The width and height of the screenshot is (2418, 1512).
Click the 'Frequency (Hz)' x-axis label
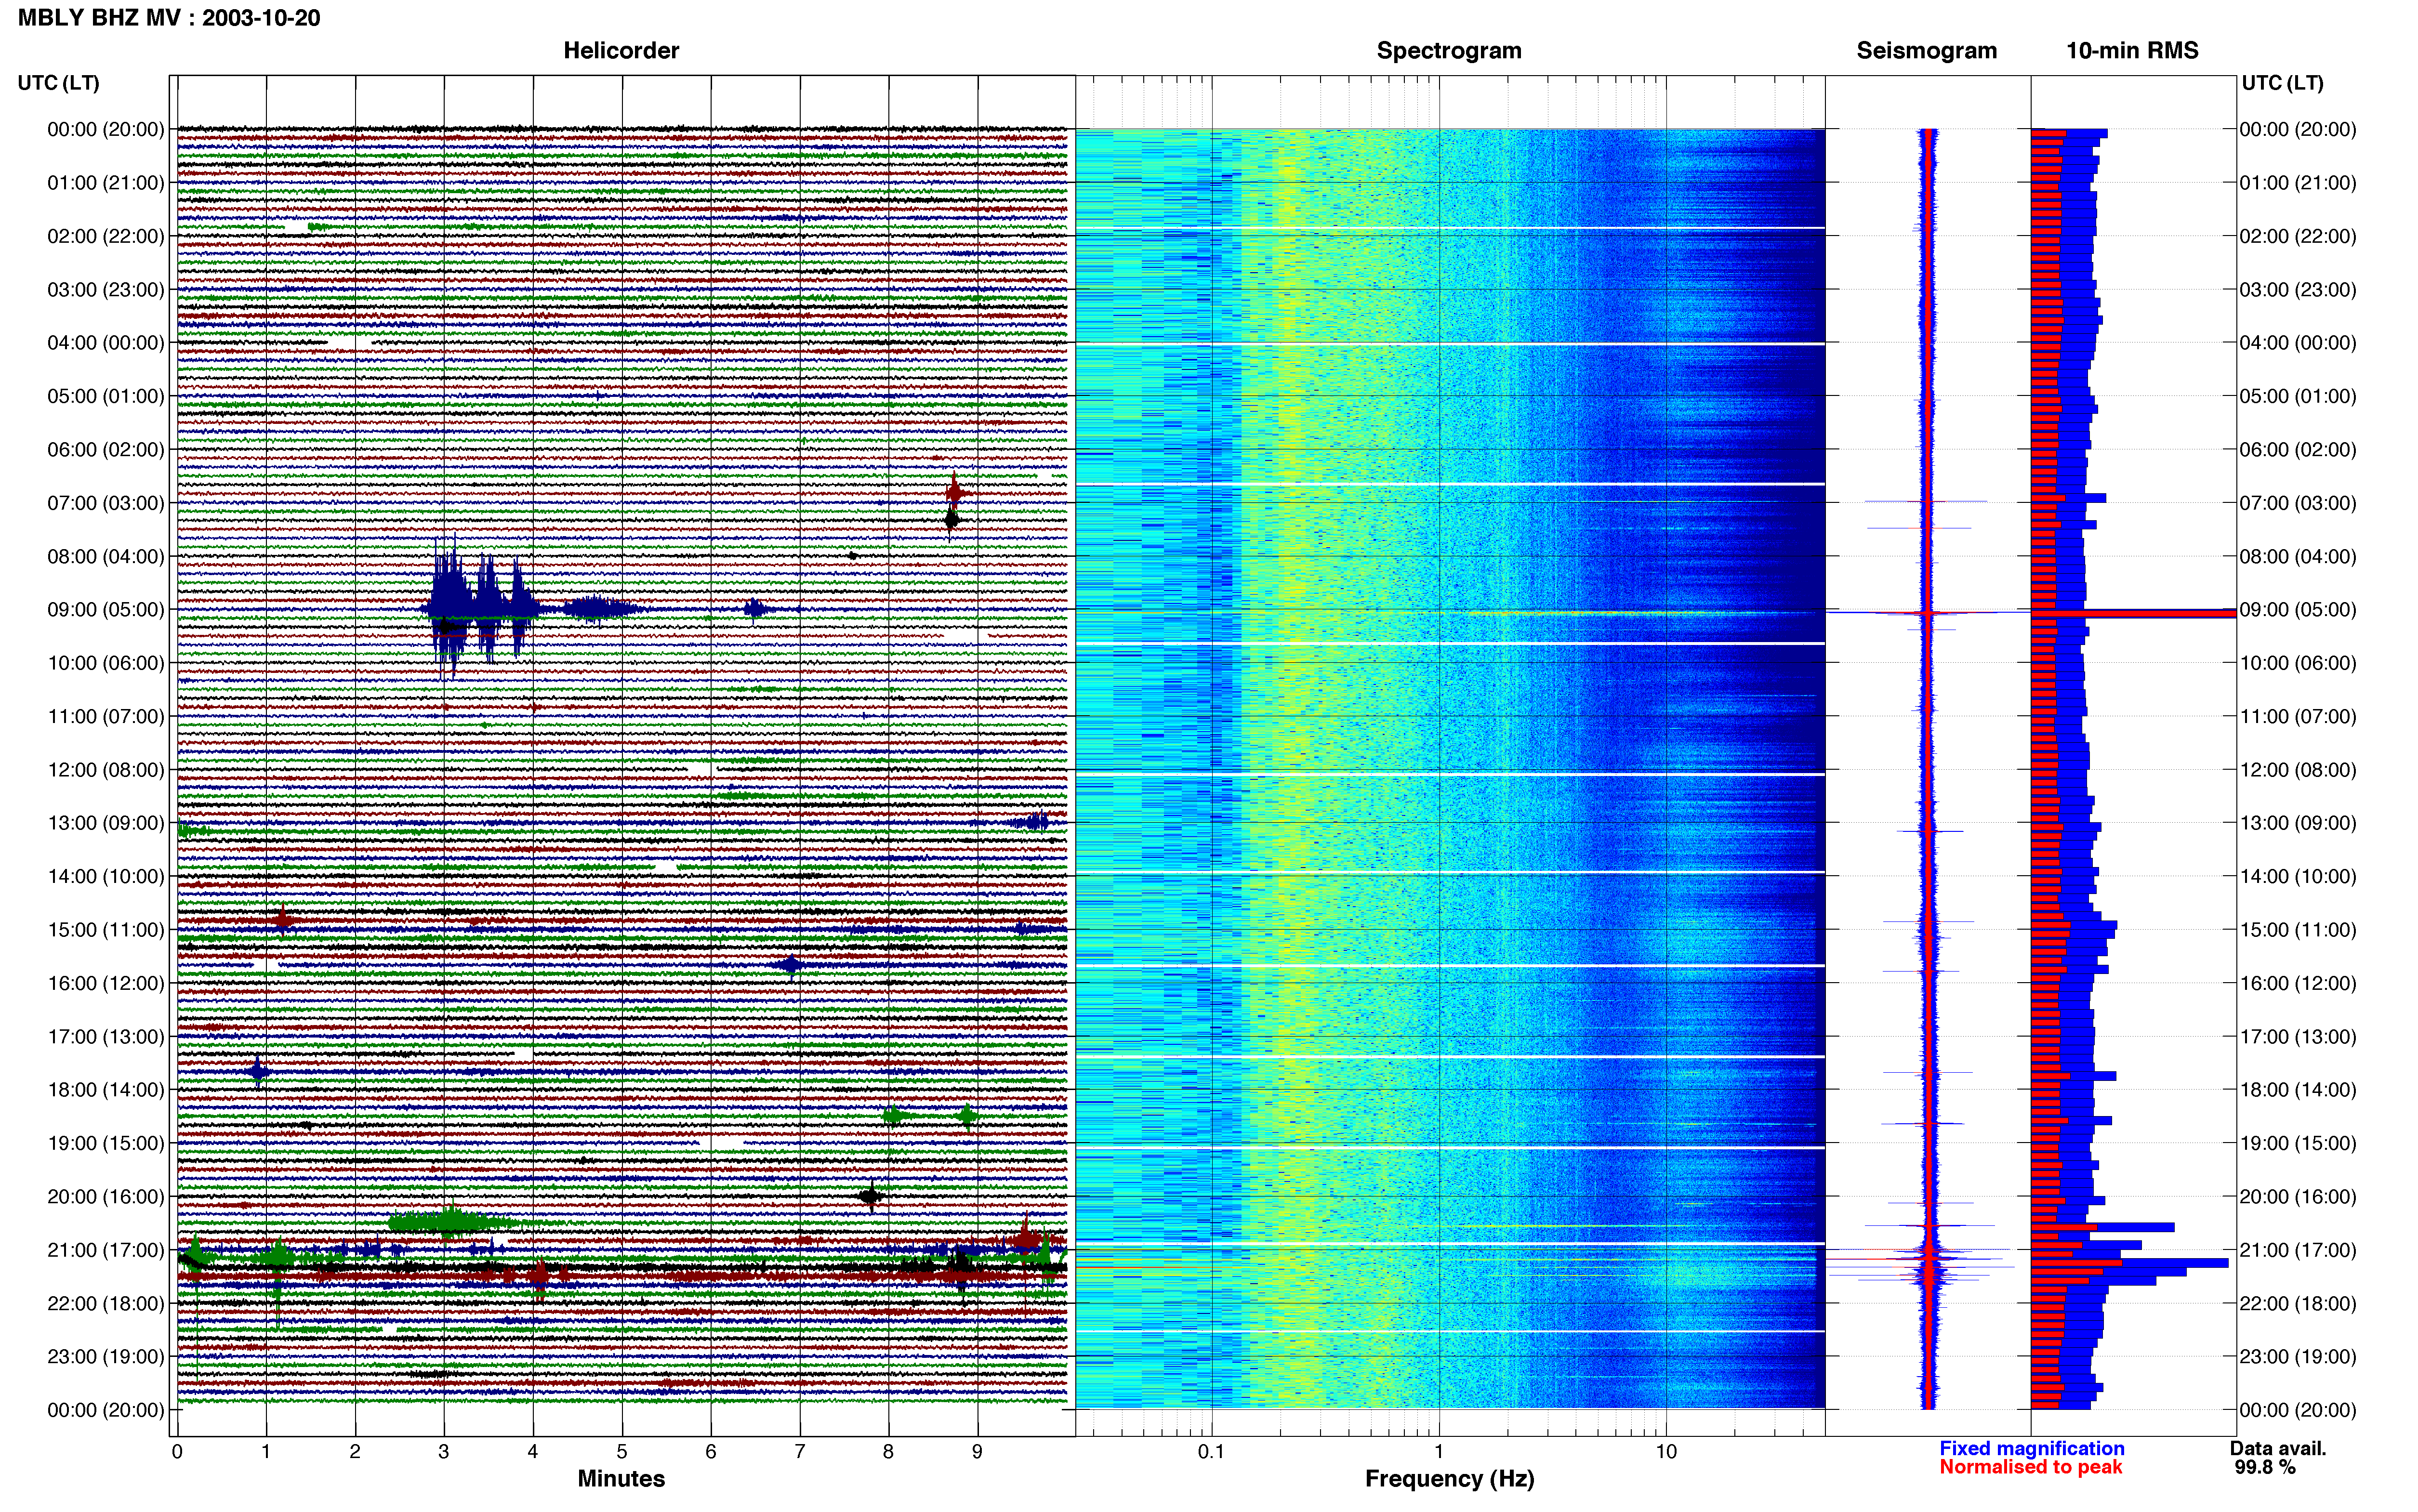[1449, 1479]
